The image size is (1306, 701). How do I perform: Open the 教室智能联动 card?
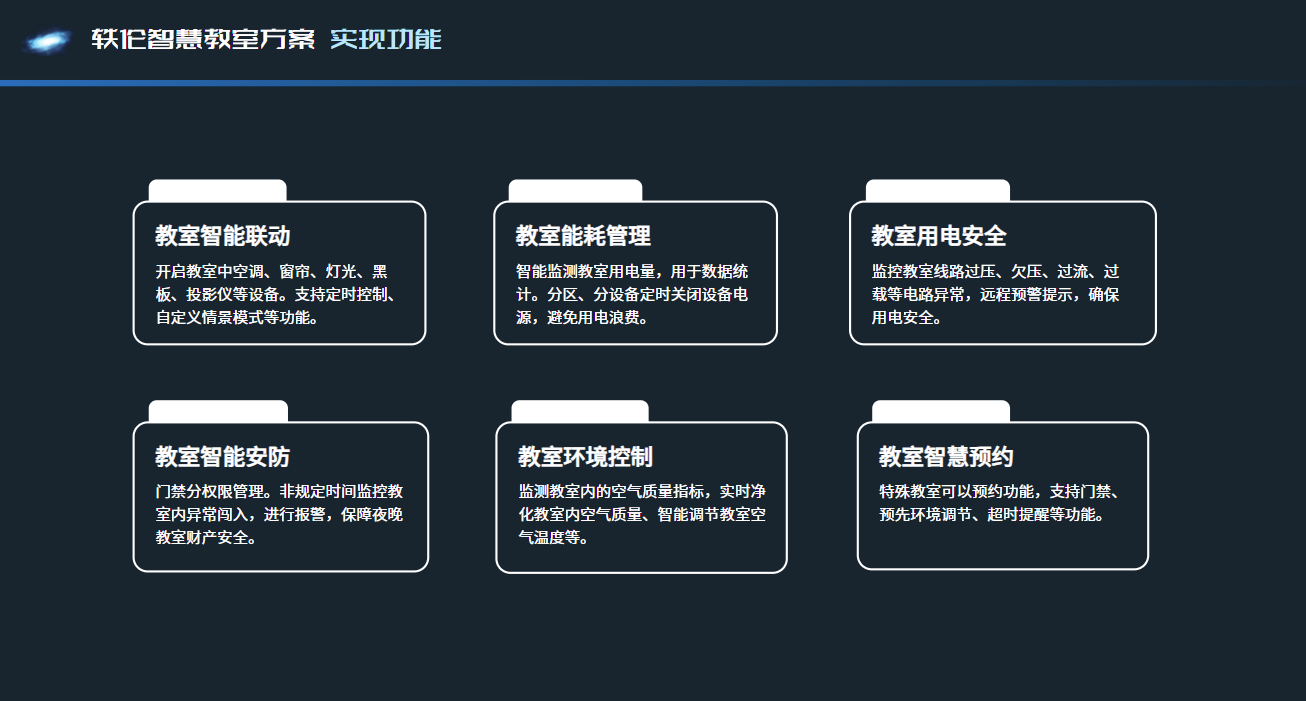280,272
